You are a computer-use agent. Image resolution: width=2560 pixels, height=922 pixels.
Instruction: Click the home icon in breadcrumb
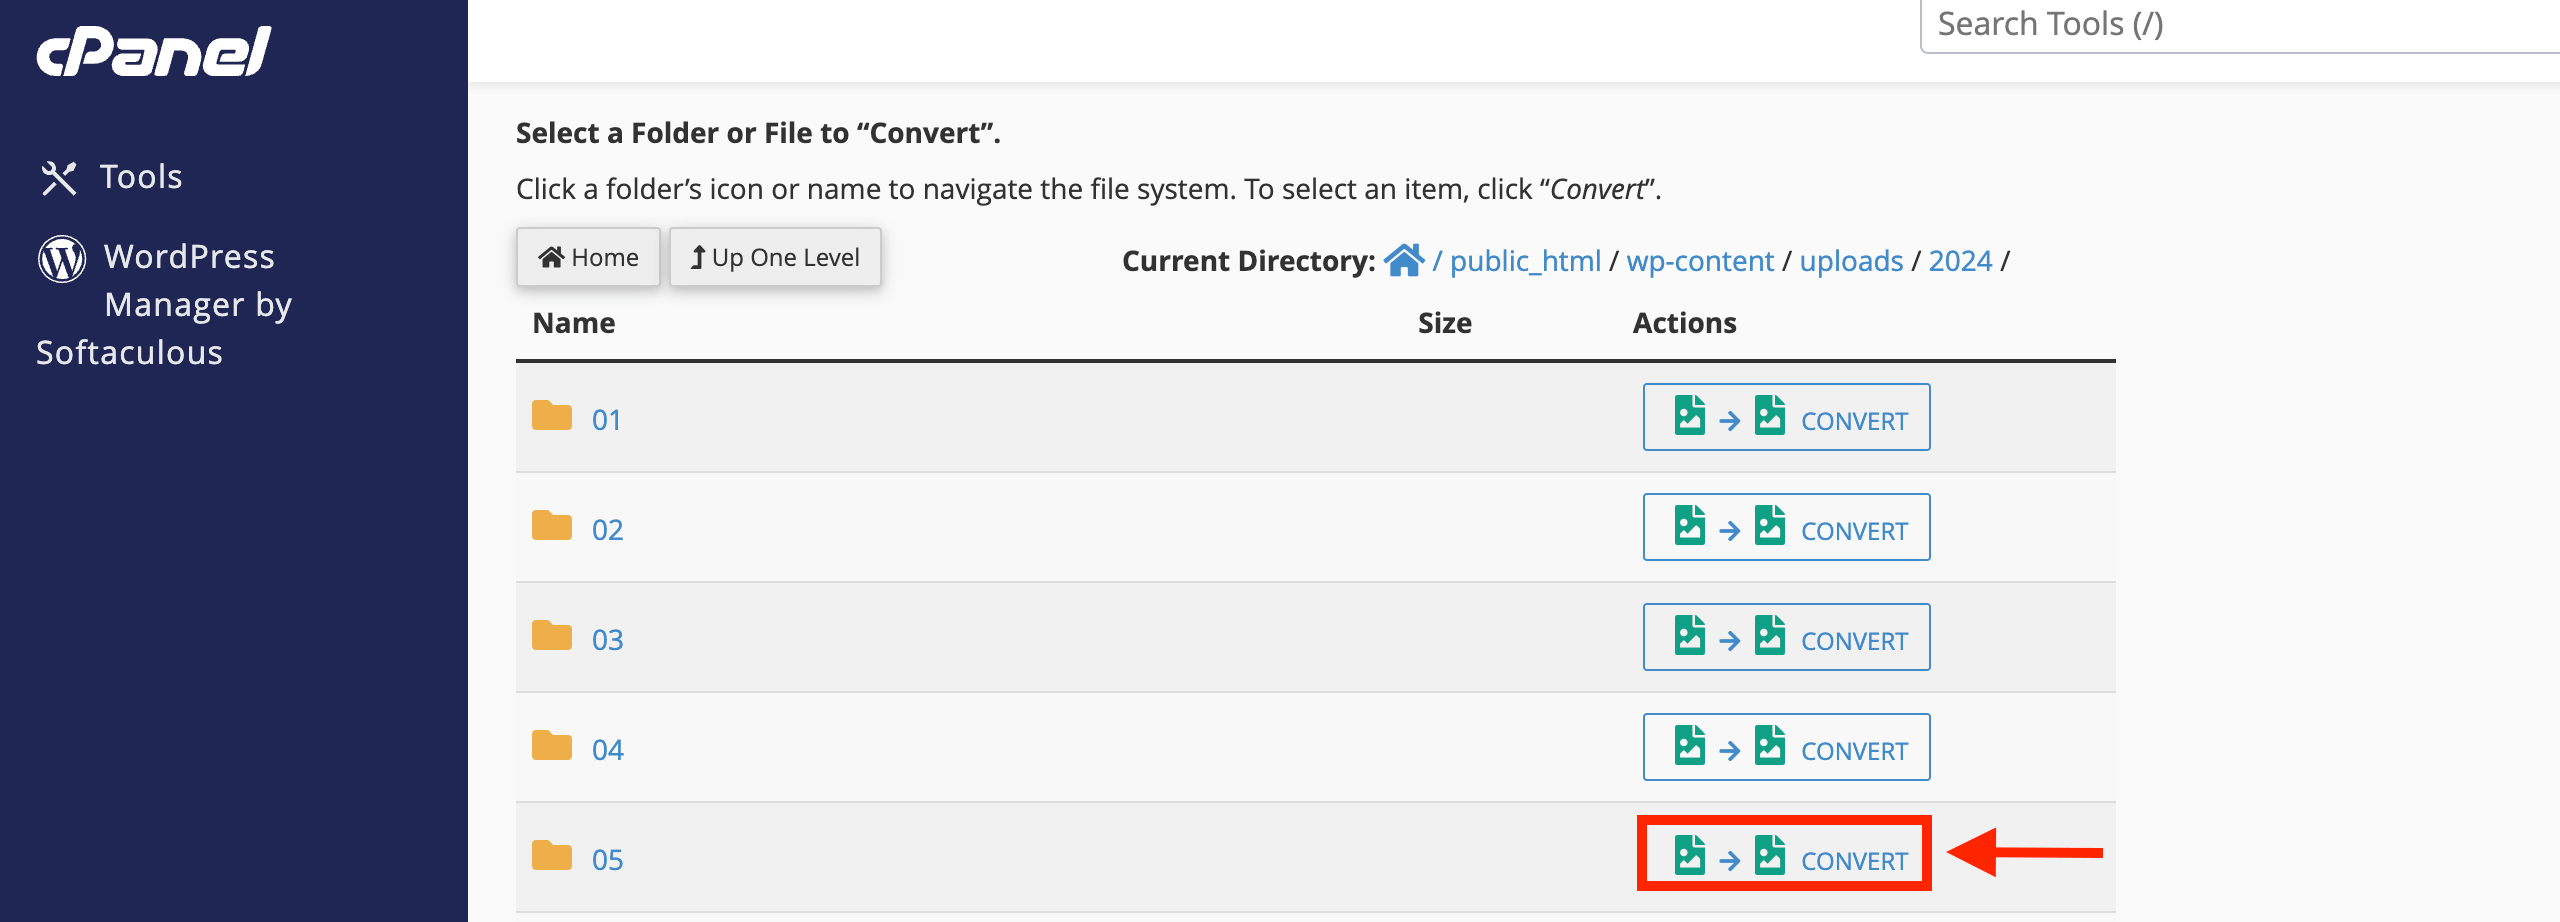tap(1404, 260)
